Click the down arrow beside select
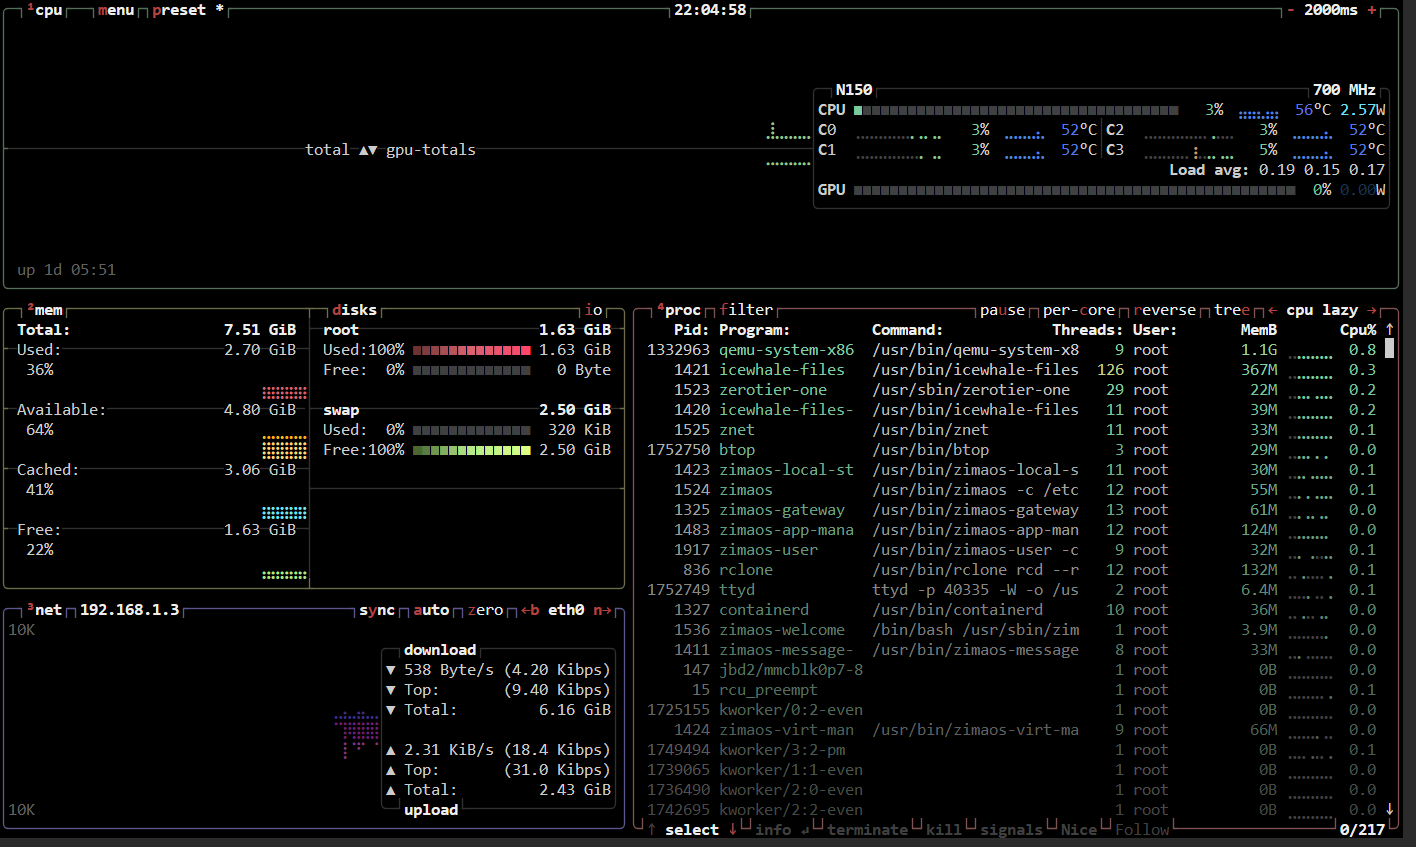This screenshot has width=1416, height=847. pyautogui.click(x=732, y=829)
